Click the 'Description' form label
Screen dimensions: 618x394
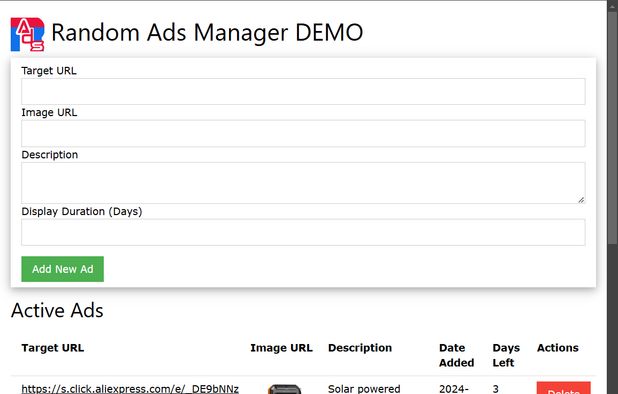pos(50,155)
